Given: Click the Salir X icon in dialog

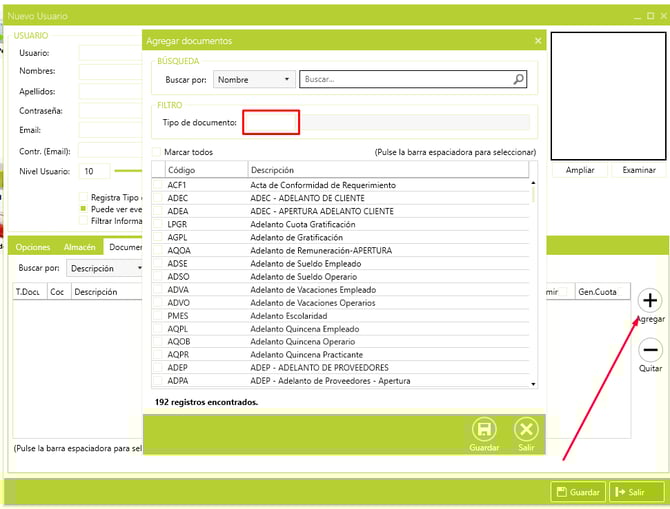Looking at the screenshot, I should pos(526,430).
